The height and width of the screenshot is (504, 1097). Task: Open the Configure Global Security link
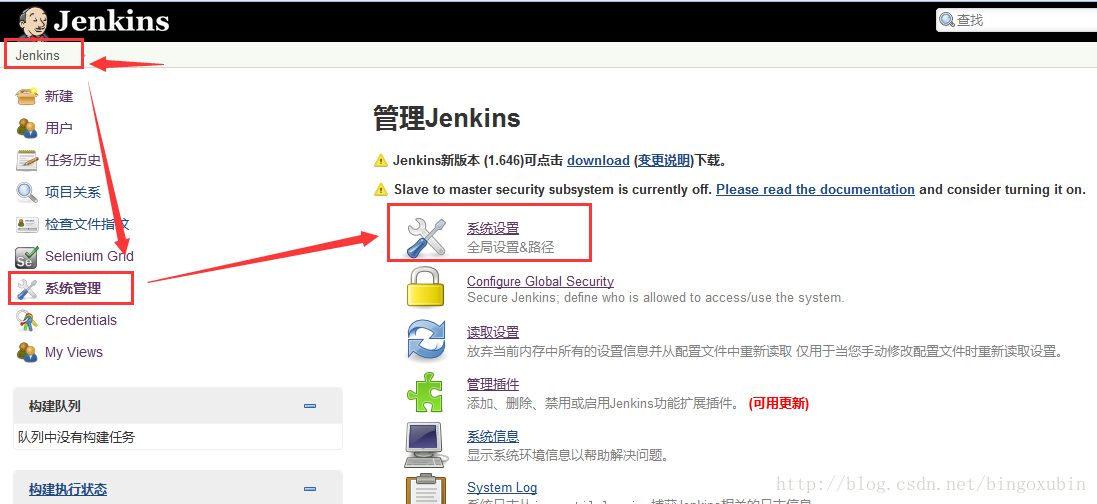(540, 281)
